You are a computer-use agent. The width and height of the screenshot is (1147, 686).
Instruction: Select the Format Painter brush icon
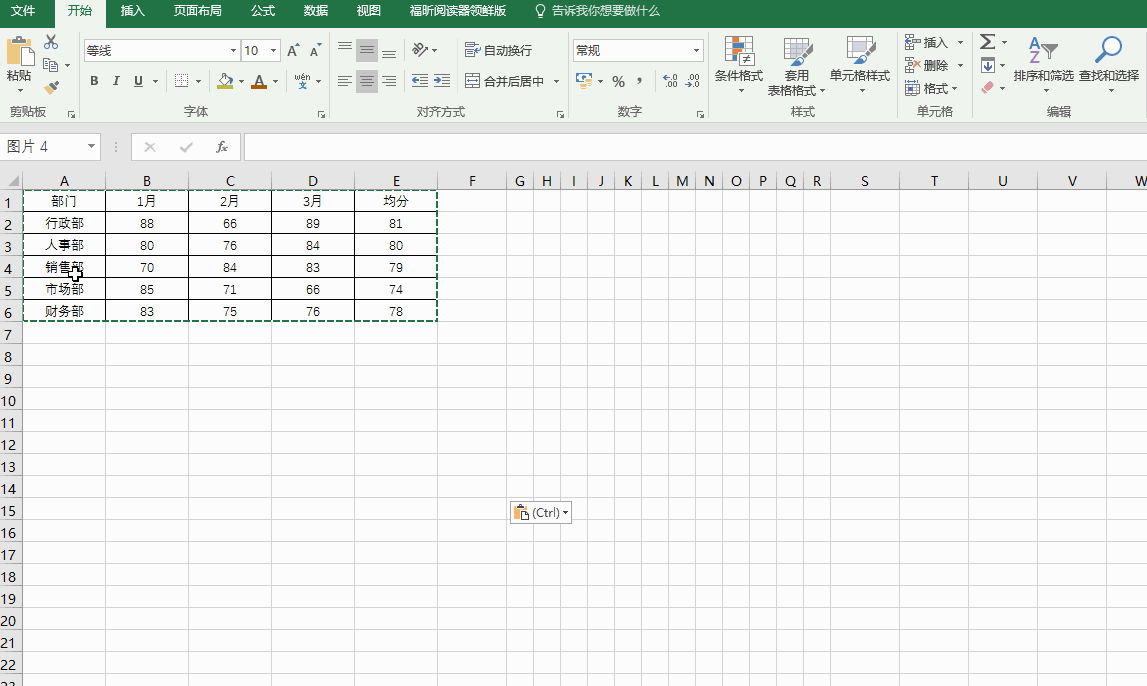51,88
